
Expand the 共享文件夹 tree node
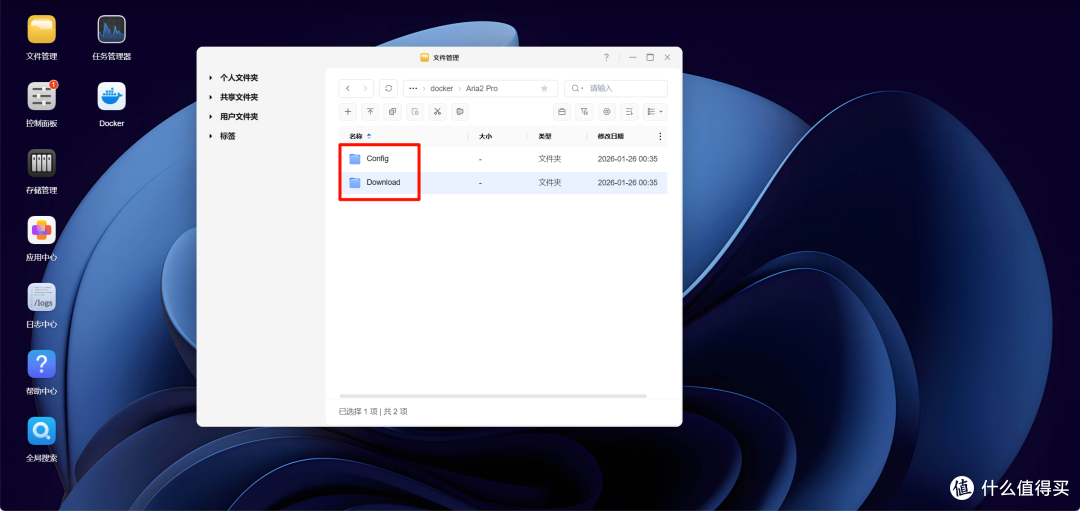point(211,97)
